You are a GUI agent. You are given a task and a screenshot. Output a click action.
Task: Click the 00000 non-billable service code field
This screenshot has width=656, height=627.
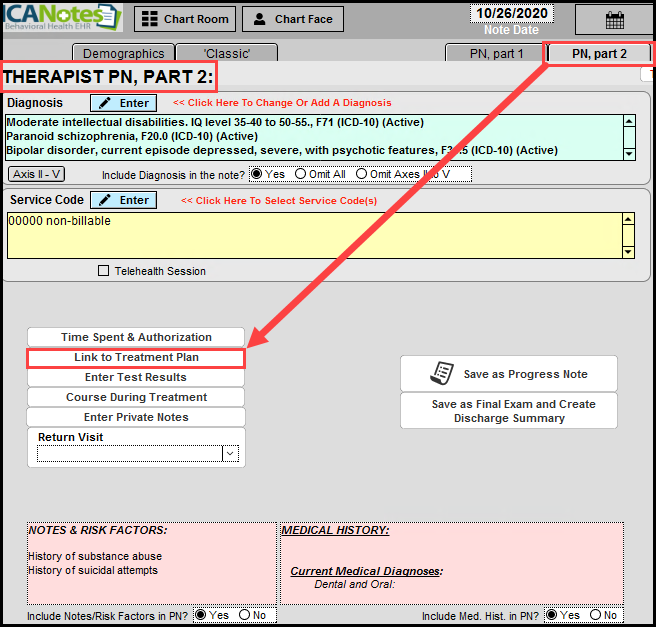[x=314, y=235]
